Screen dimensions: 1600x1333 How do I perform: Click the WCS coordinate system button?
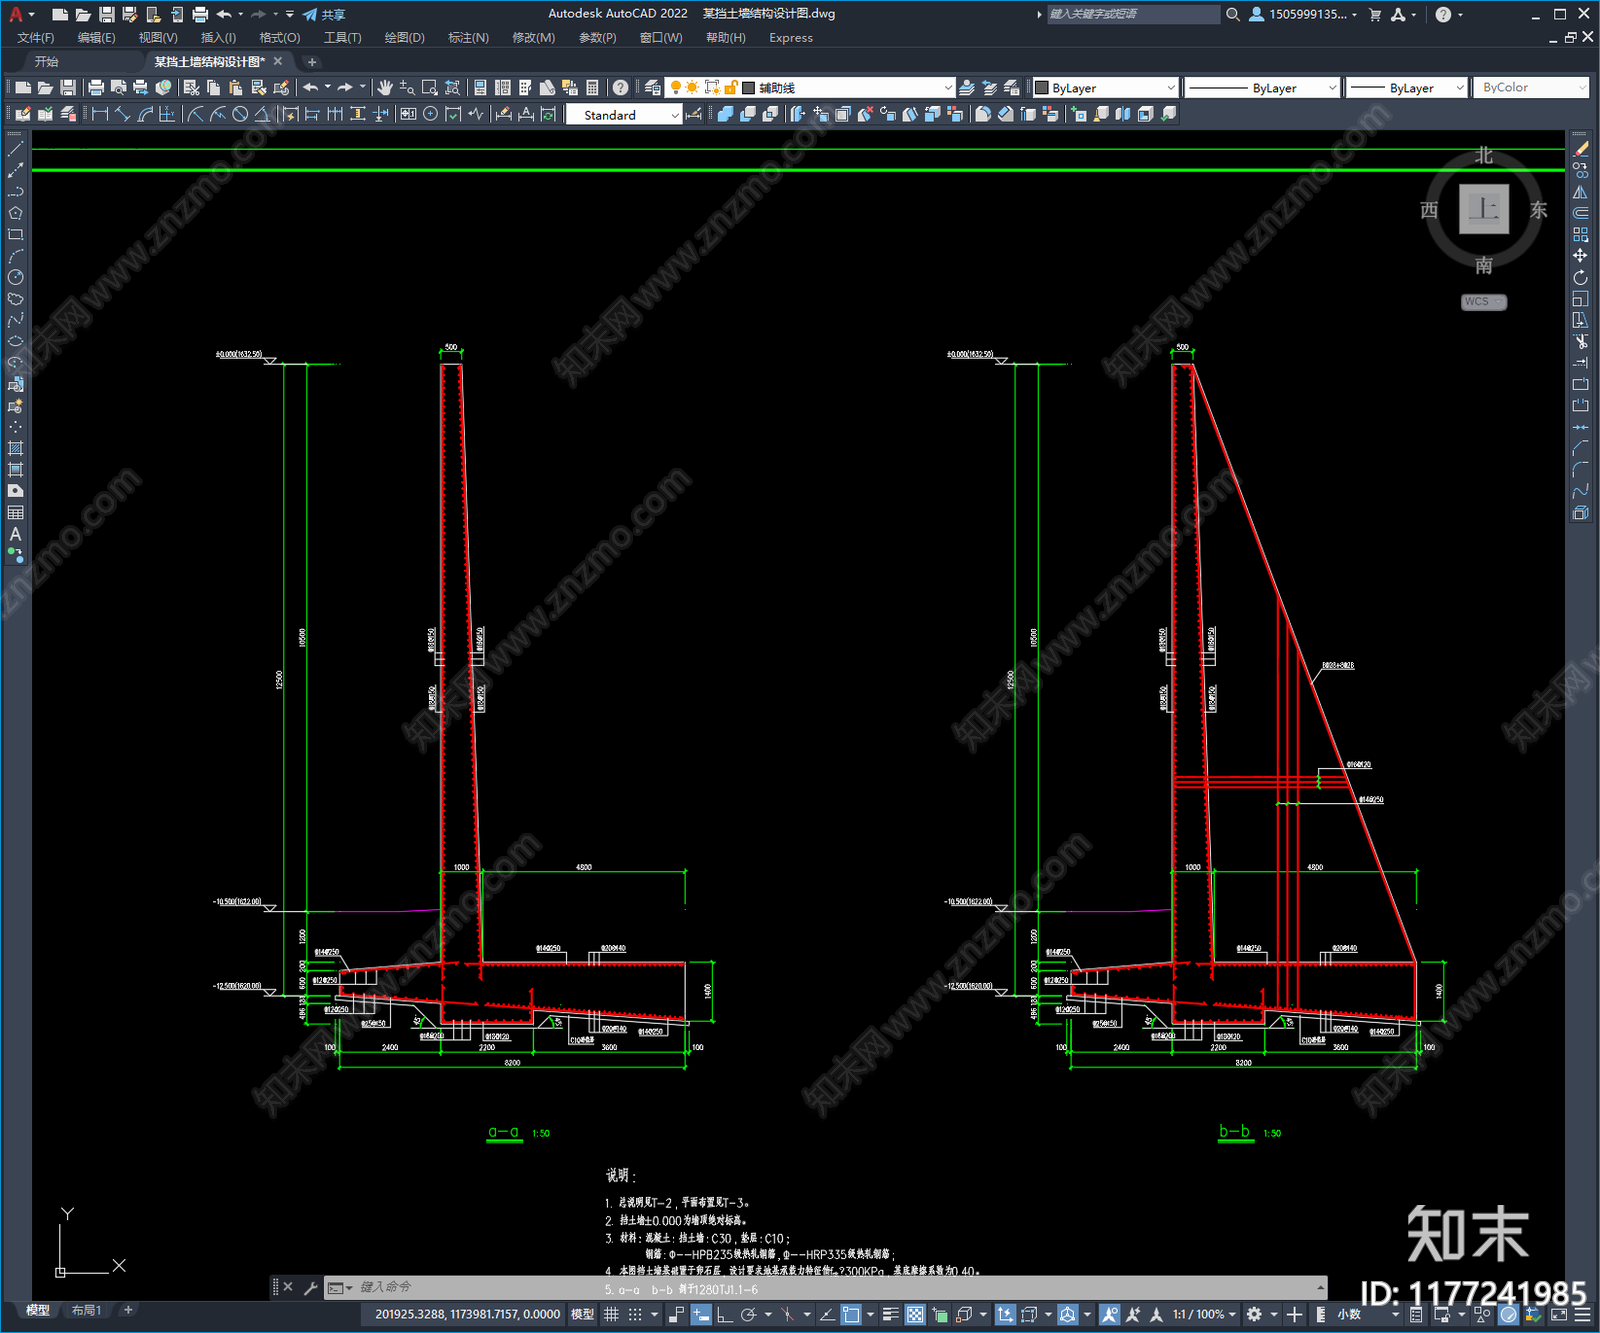(x=1483, y=302)
